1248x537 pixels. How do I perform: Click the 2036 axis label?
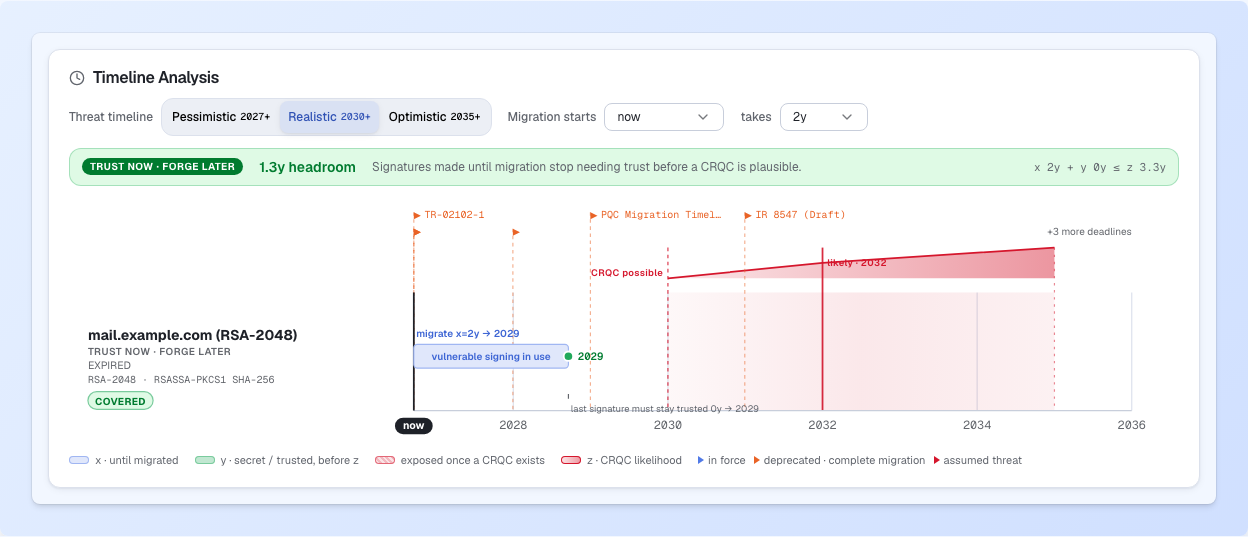(x=1131, y=425)
